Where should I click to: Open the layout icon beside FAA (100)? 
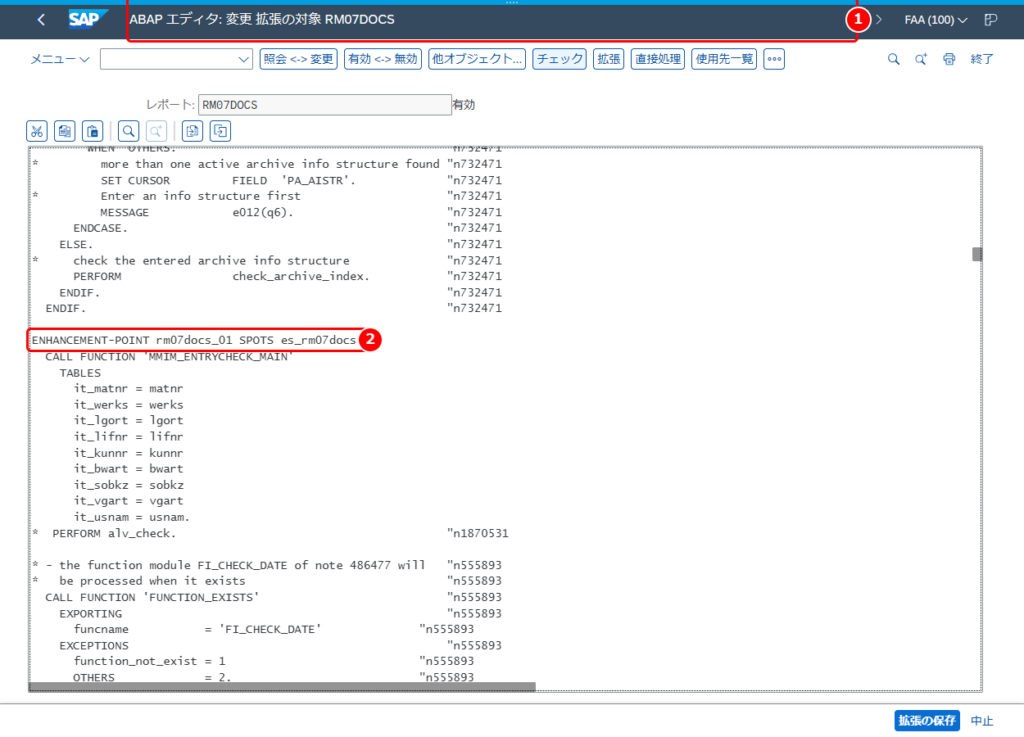coord(991,20)
